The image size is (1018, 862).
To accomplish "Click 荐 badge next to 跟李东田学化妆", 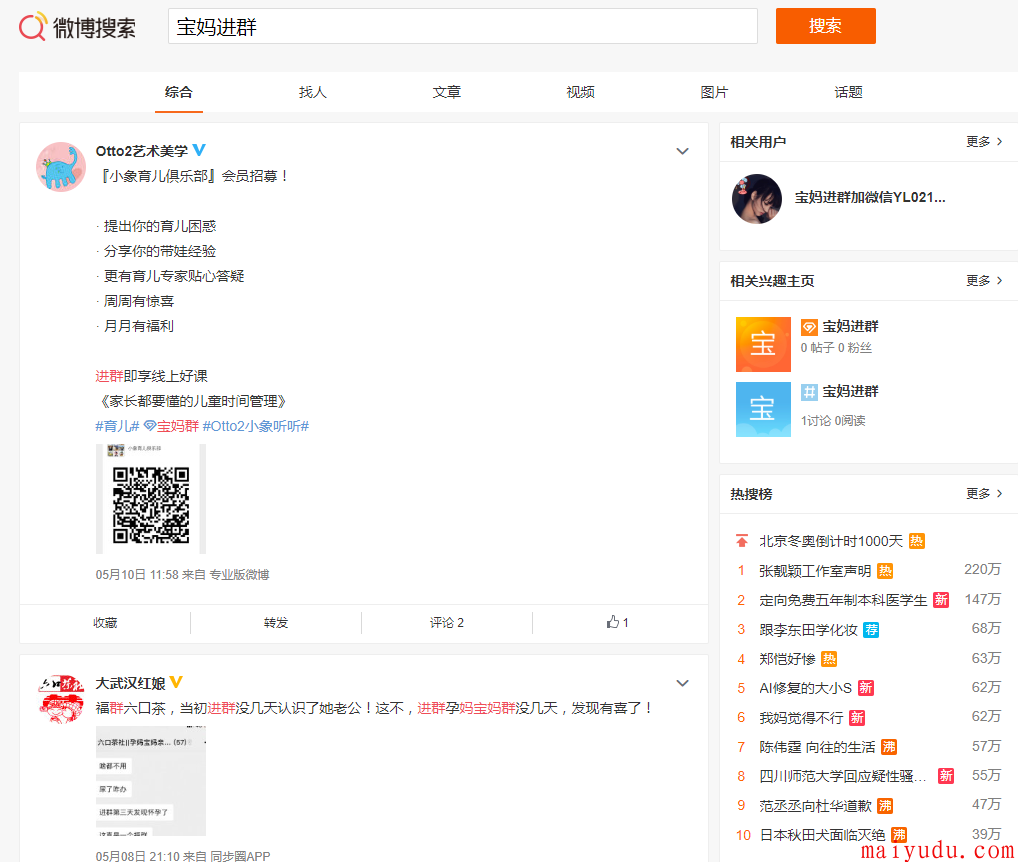I will coord(871,630).
